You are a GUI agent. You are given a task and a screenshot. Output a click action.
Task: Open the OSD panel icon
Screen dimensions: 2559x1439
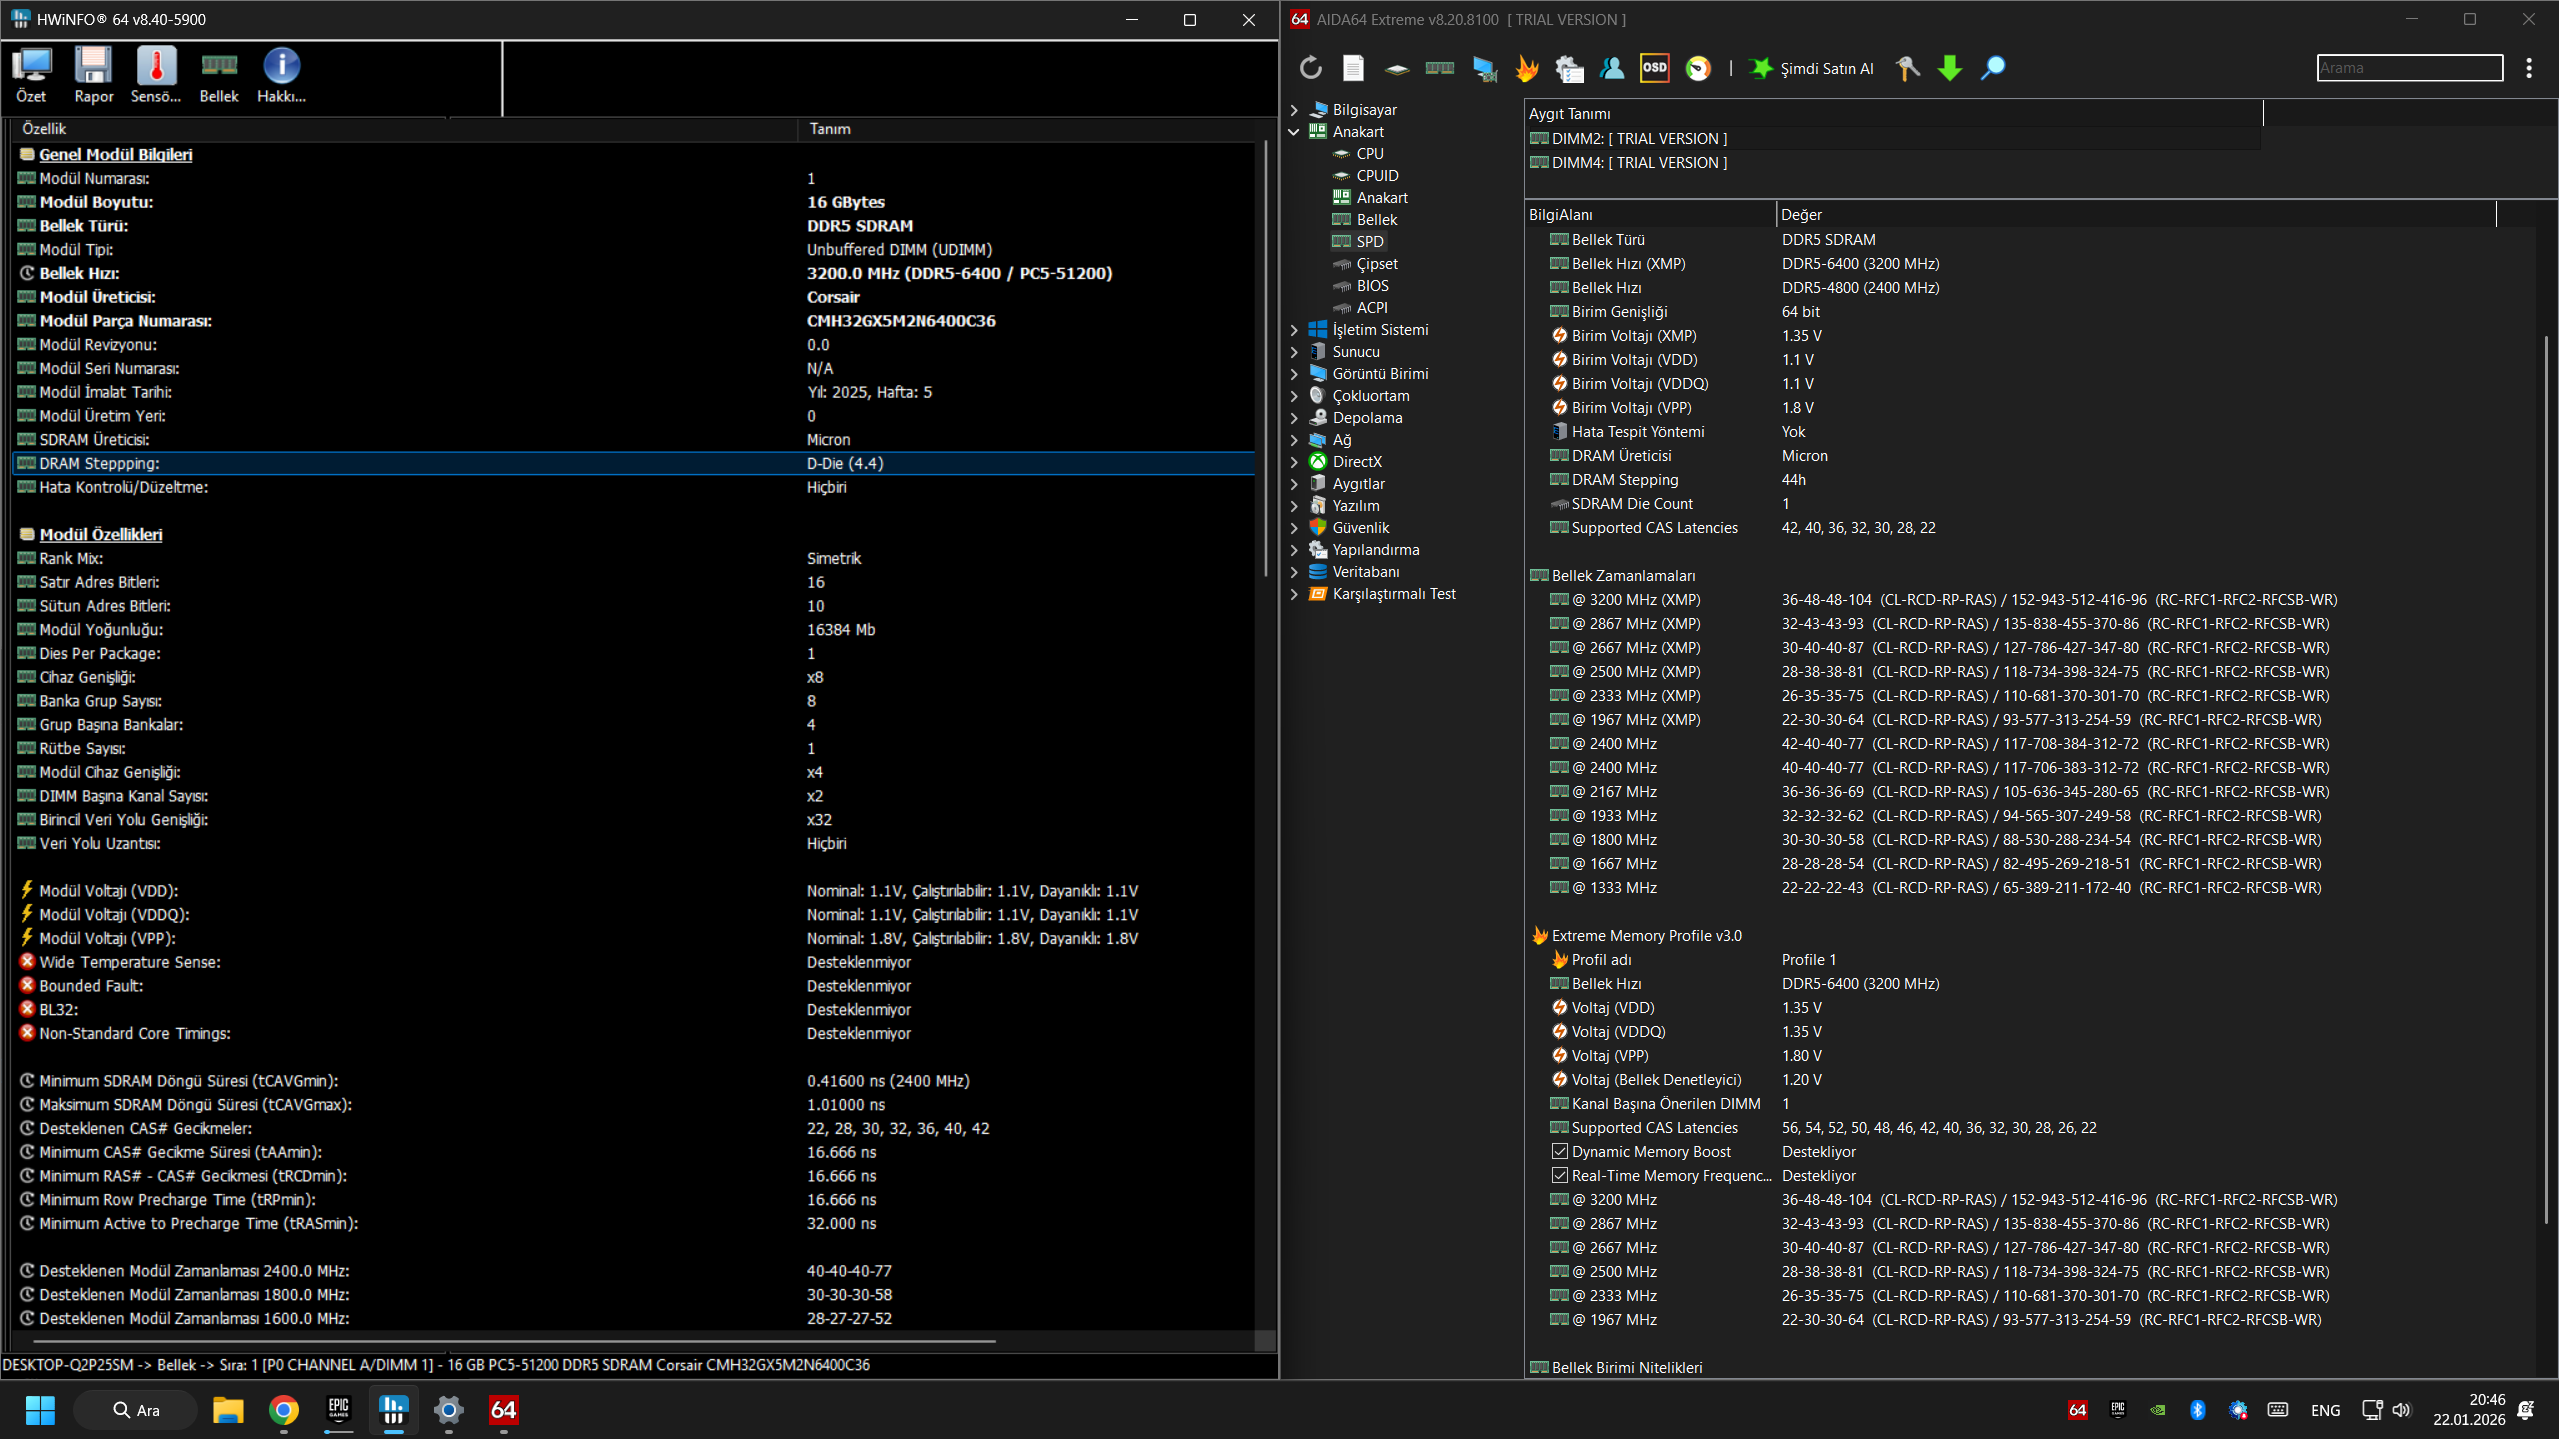point(1655,68)
